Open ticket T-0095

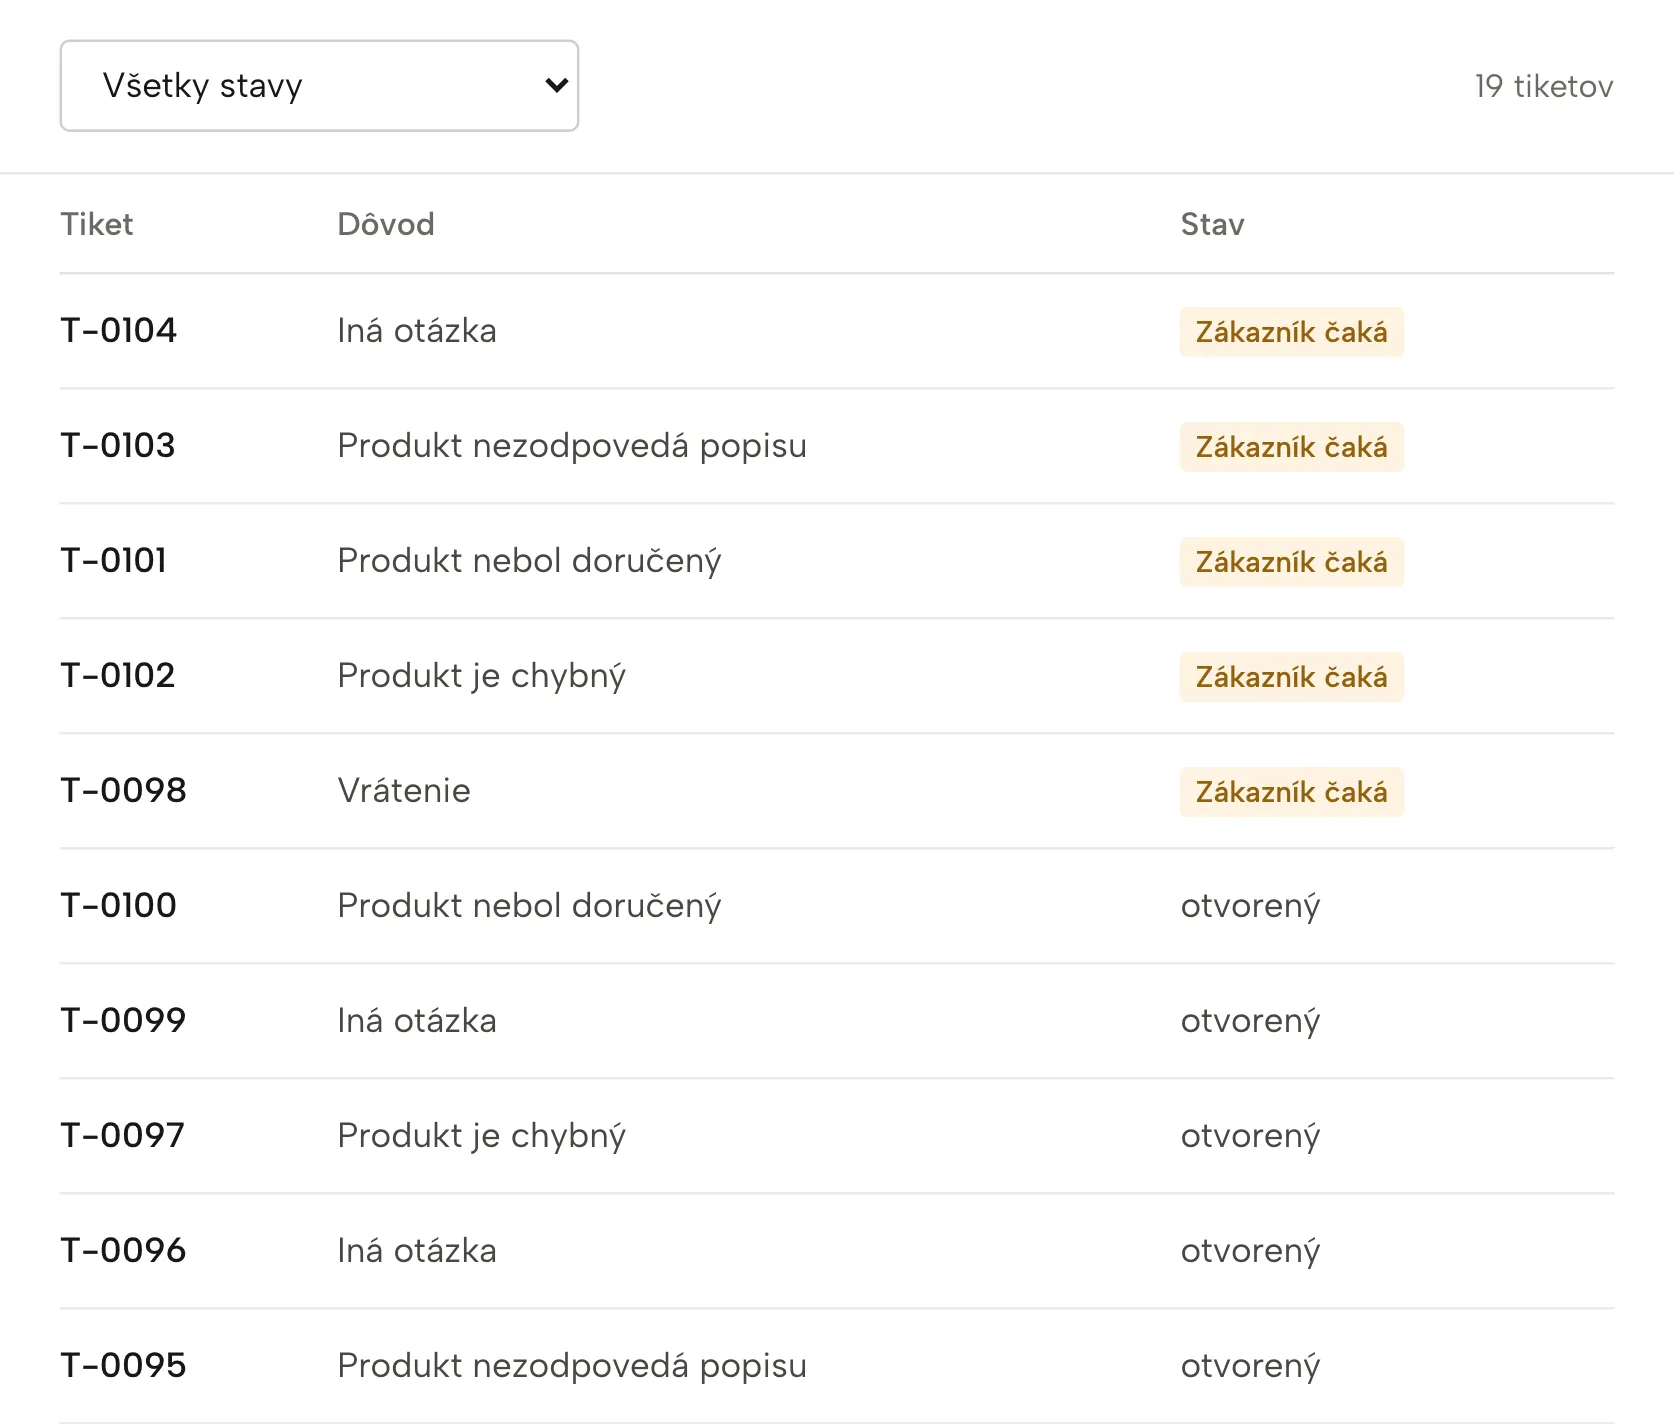837,1366
